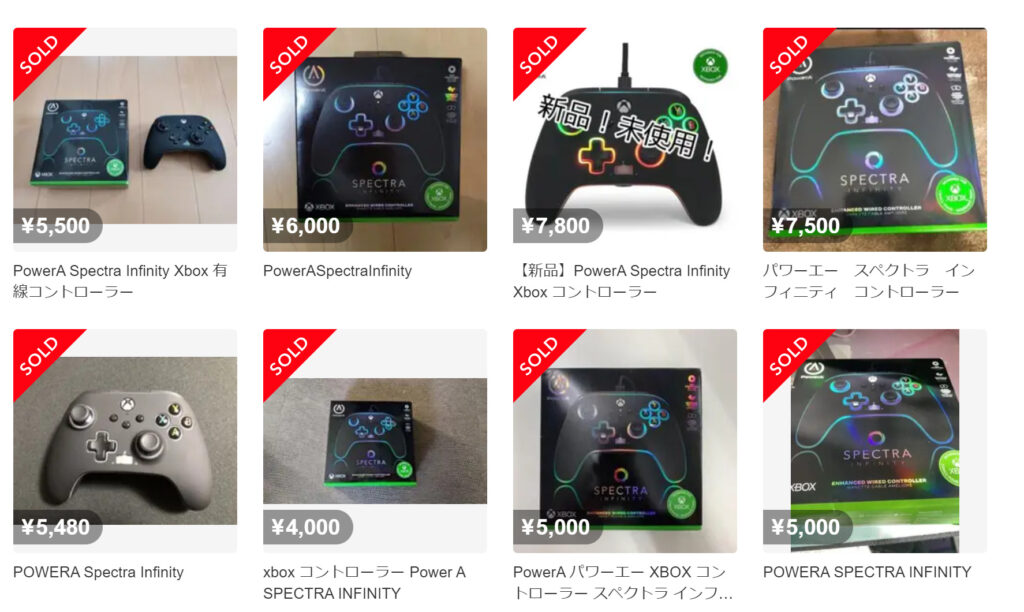Open the ¥5,500 controller with box thumbnail
The image size is (1024, 612).
pyautogui.click(x=125, y=139)
